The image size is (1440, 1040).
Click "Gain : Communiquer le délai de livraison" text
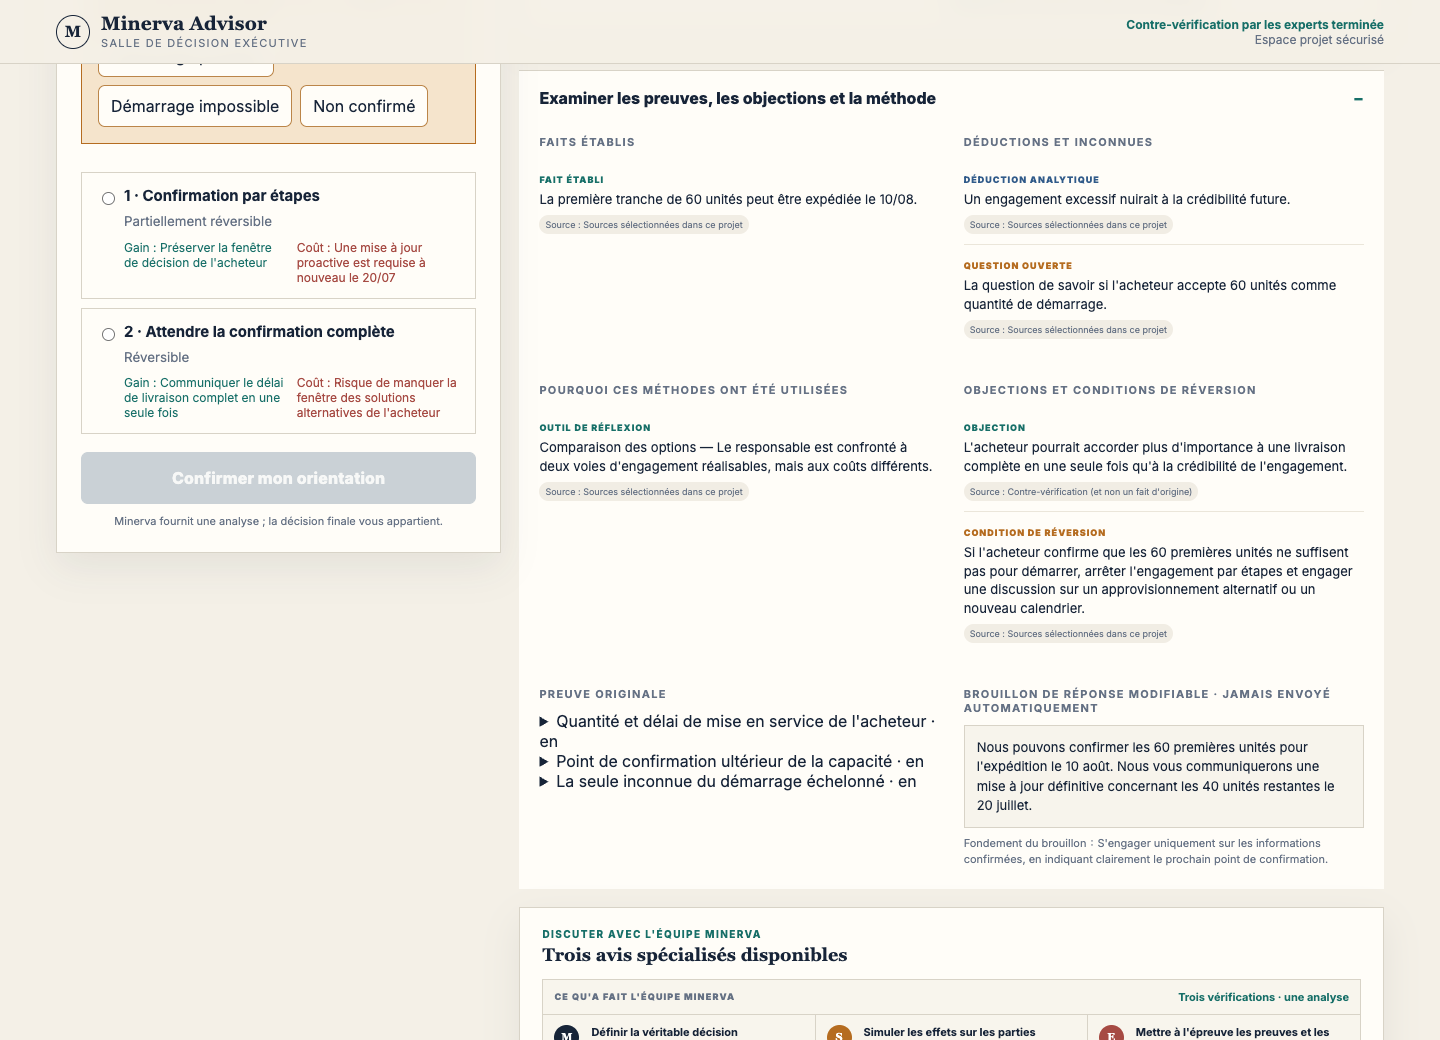click(204, 398)
